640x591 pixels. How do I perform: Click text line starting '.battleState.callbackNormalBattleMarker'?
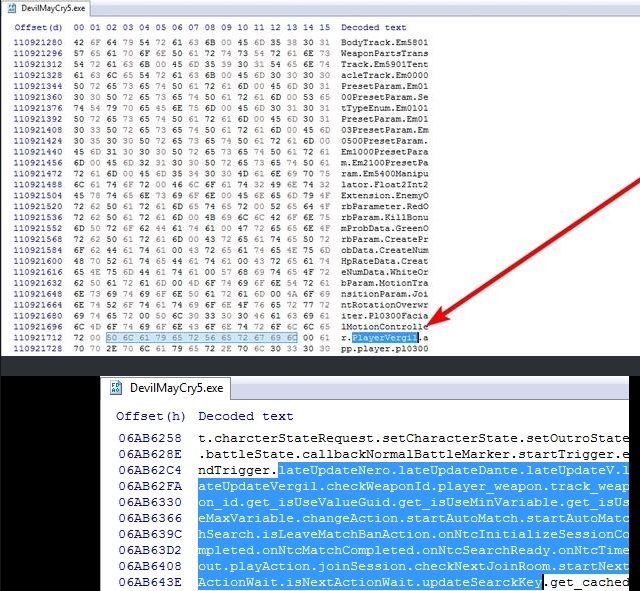point(413,454)
